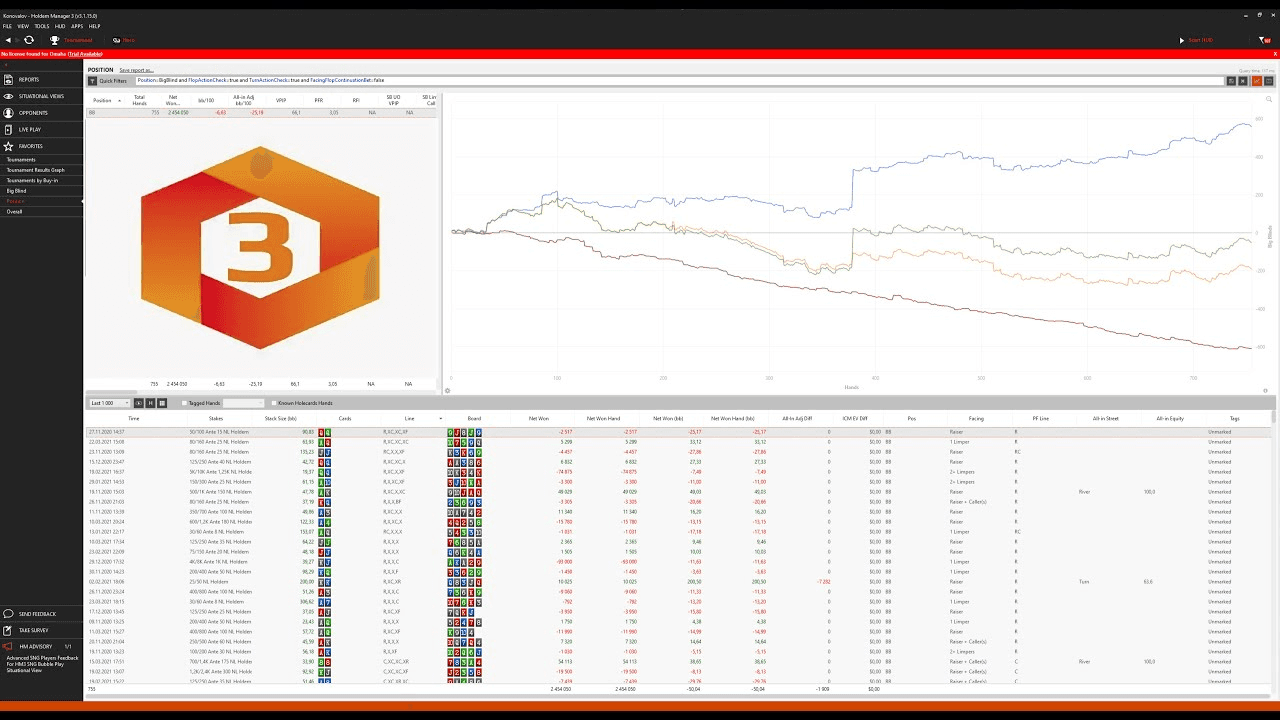Clear the filter with X icon
Image resolution: width=1280 pixels, height=720 pixels.
[x=1243, y=81]
